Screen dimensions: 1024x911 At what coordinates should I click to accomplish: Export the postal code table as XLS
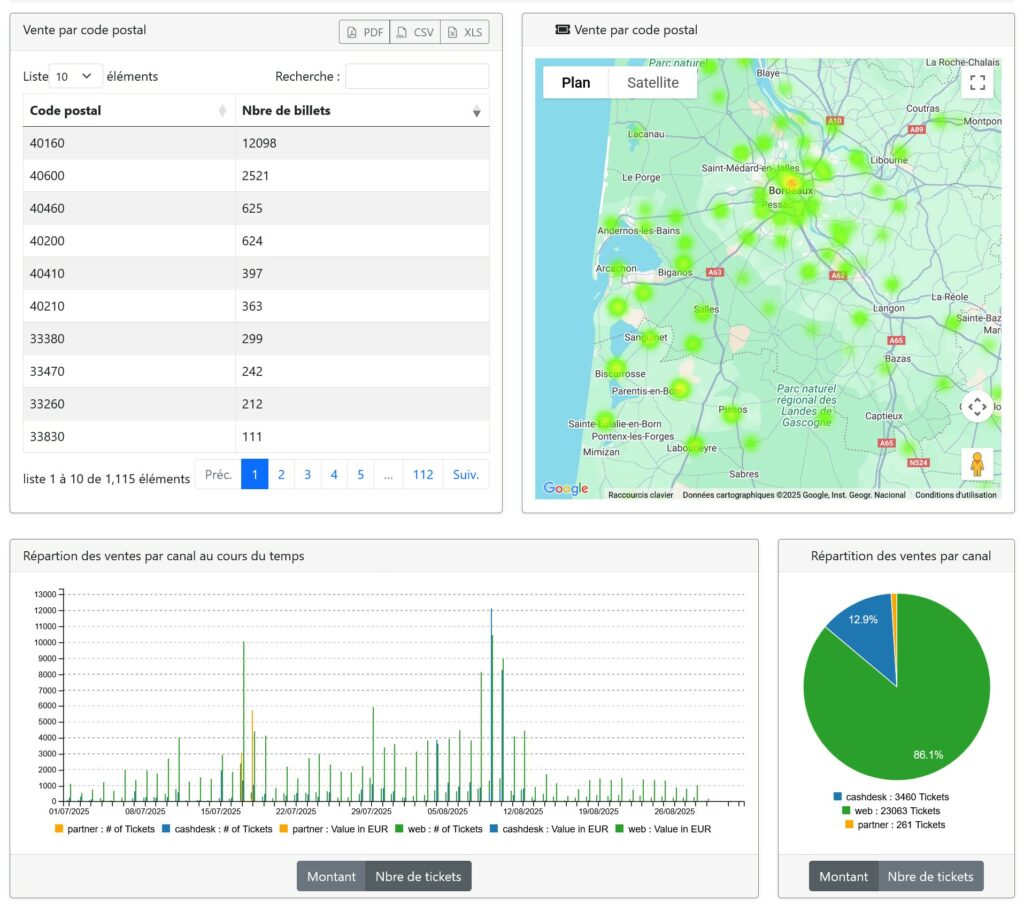(465, 32)
